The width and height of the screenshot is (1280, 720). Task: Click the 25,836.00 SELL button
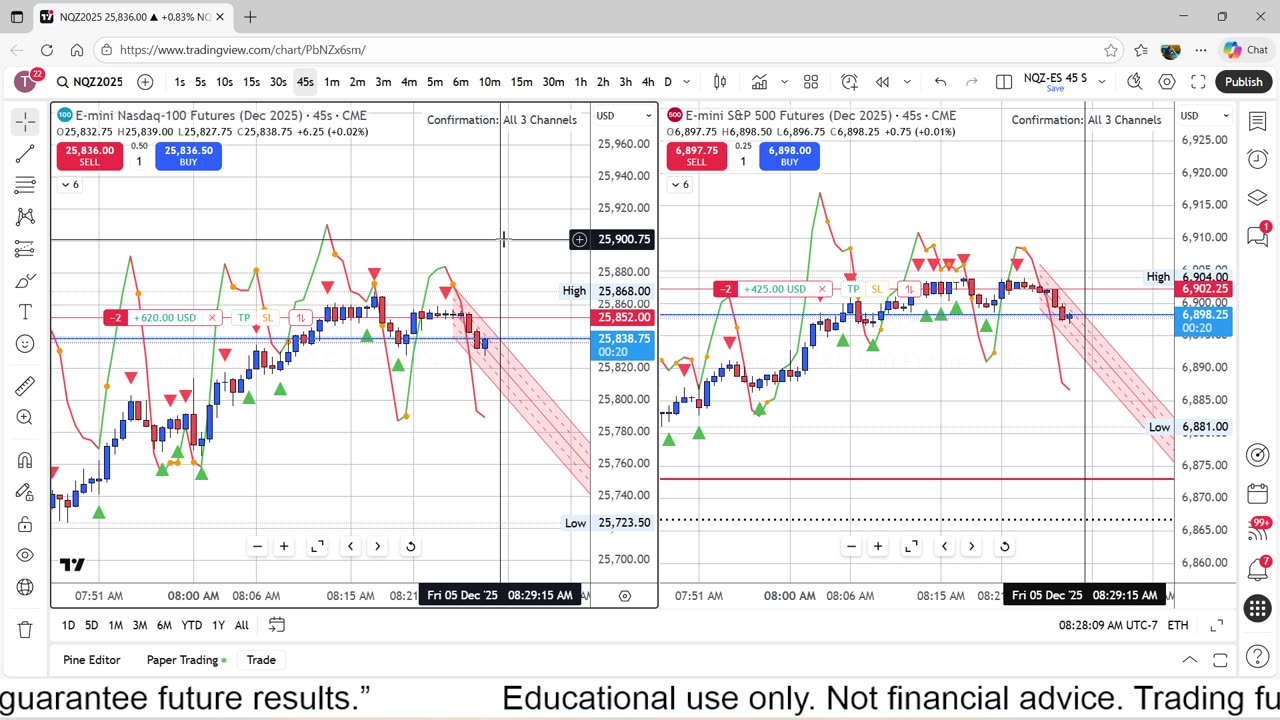(x=89, y=156)
